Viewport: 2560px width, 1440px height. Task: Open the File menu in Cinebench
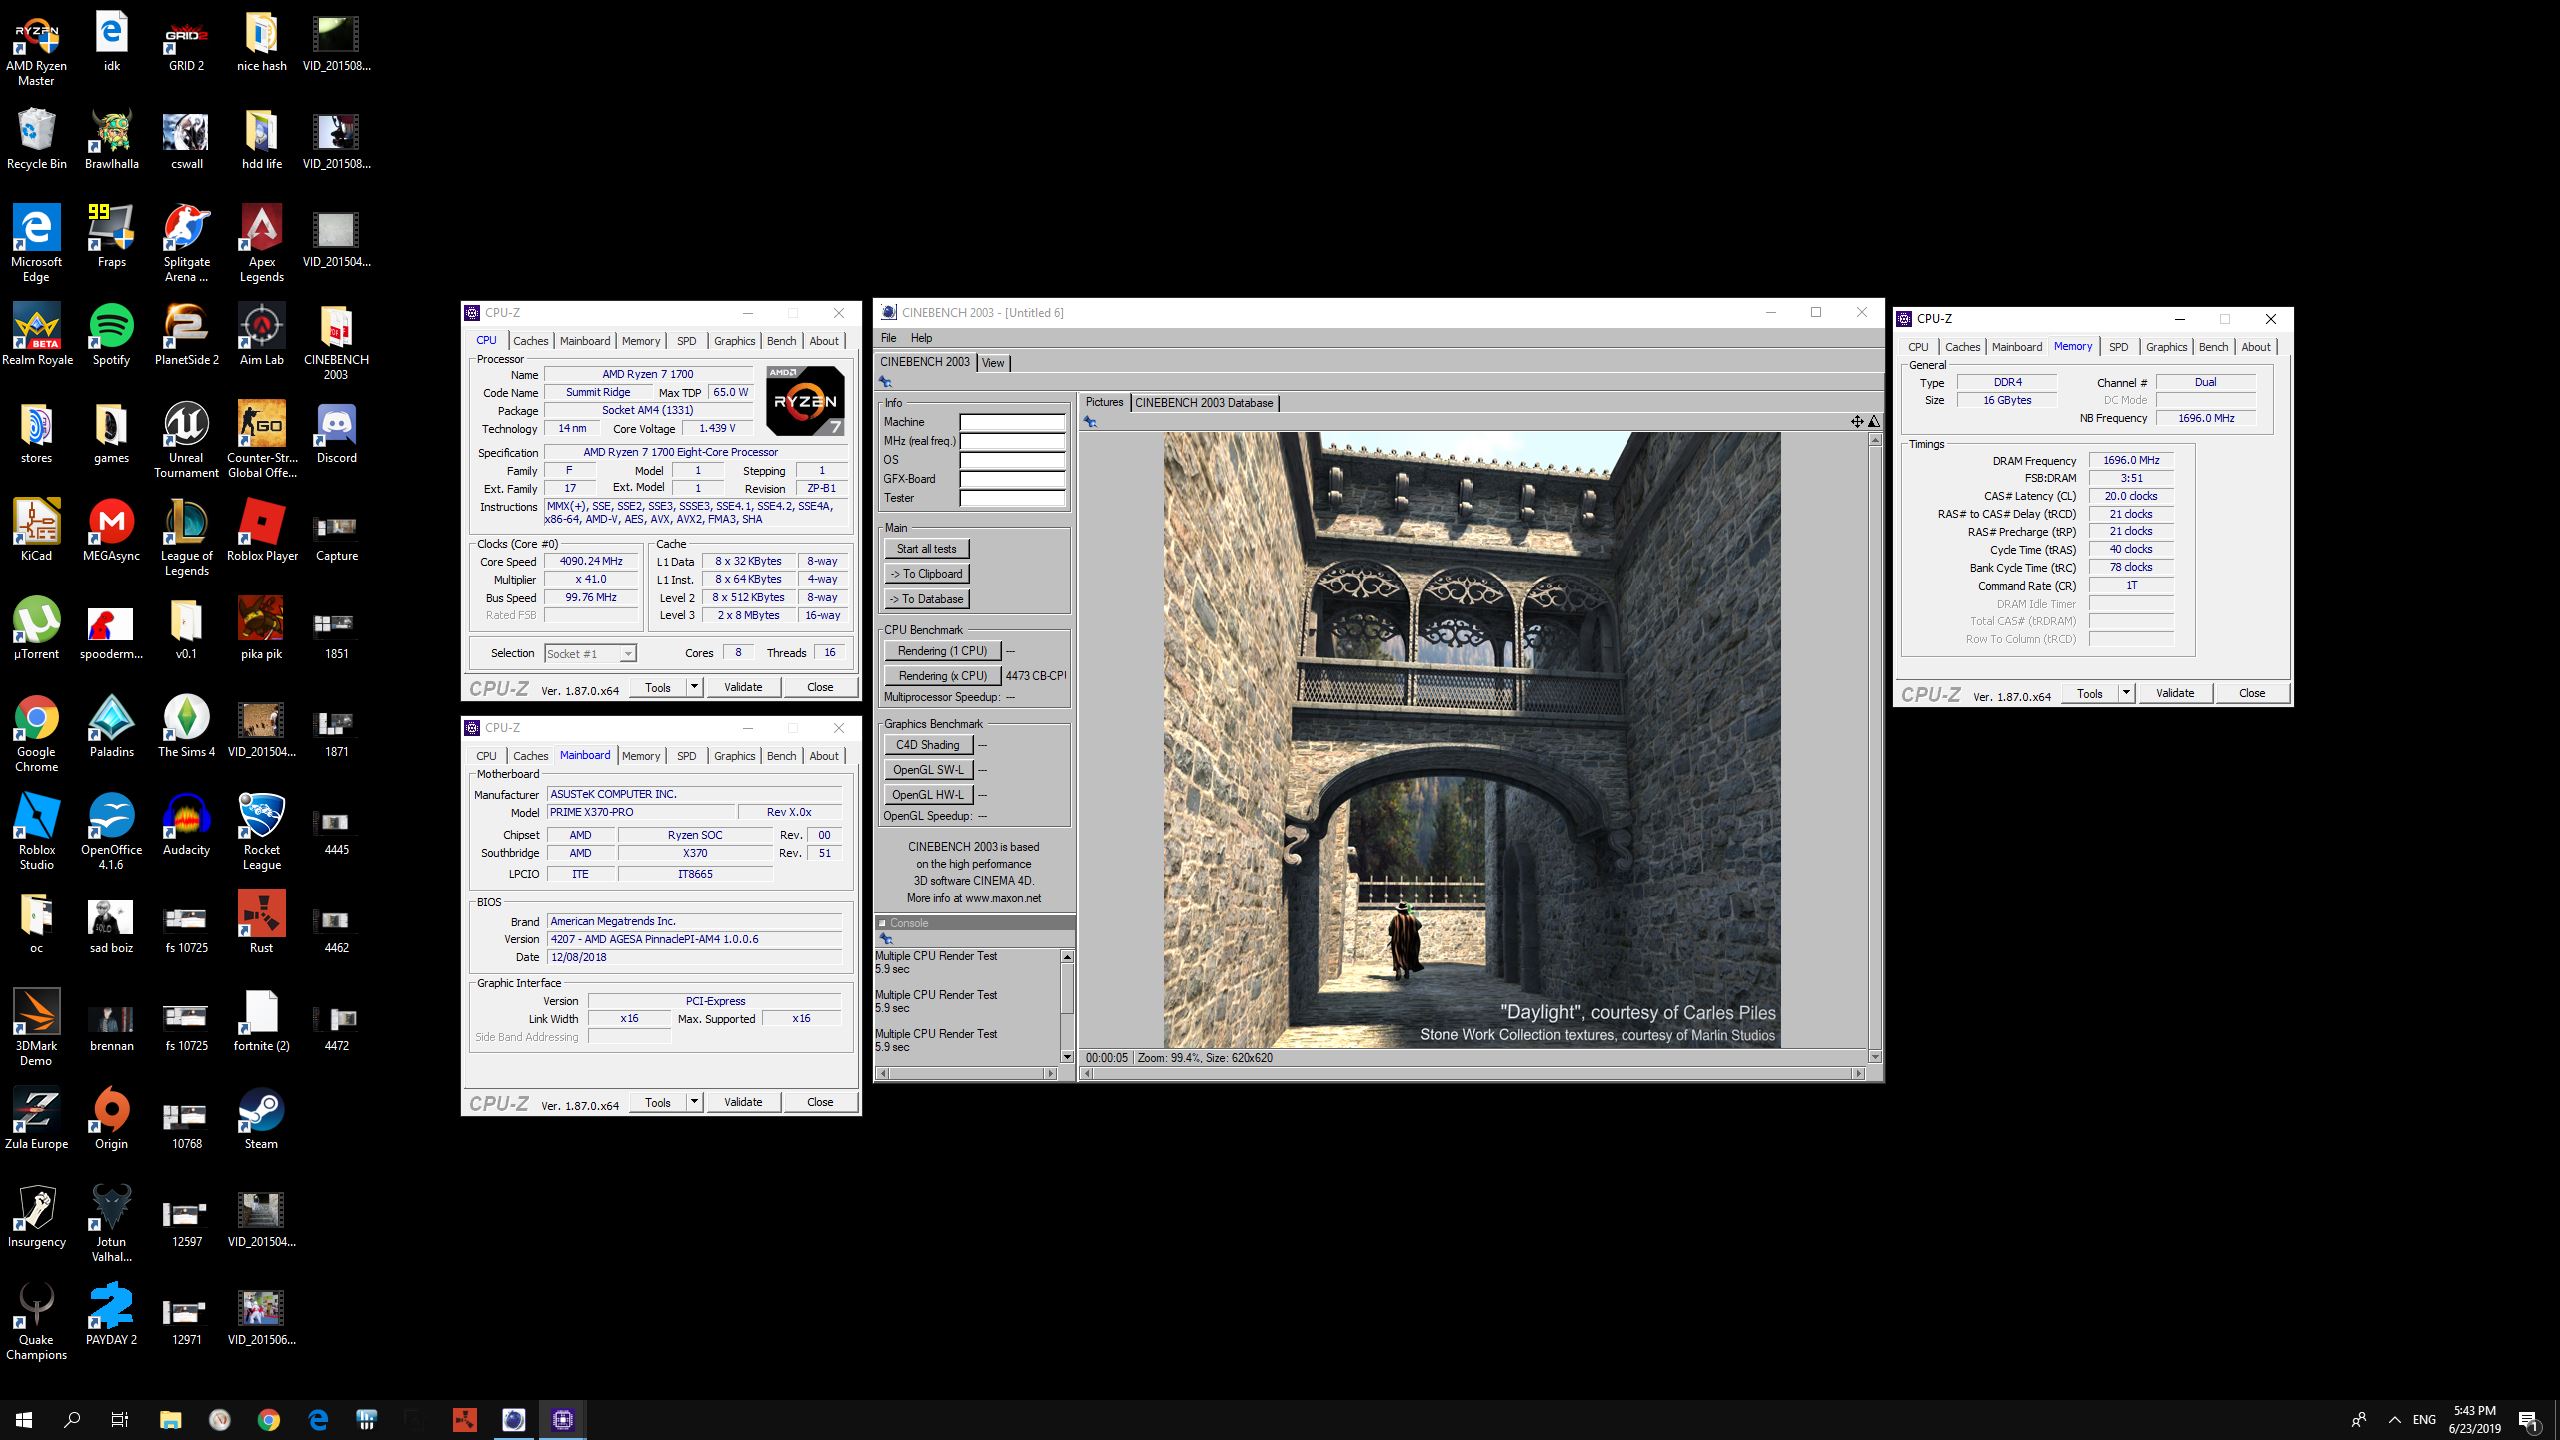click(x=888, y=338)
